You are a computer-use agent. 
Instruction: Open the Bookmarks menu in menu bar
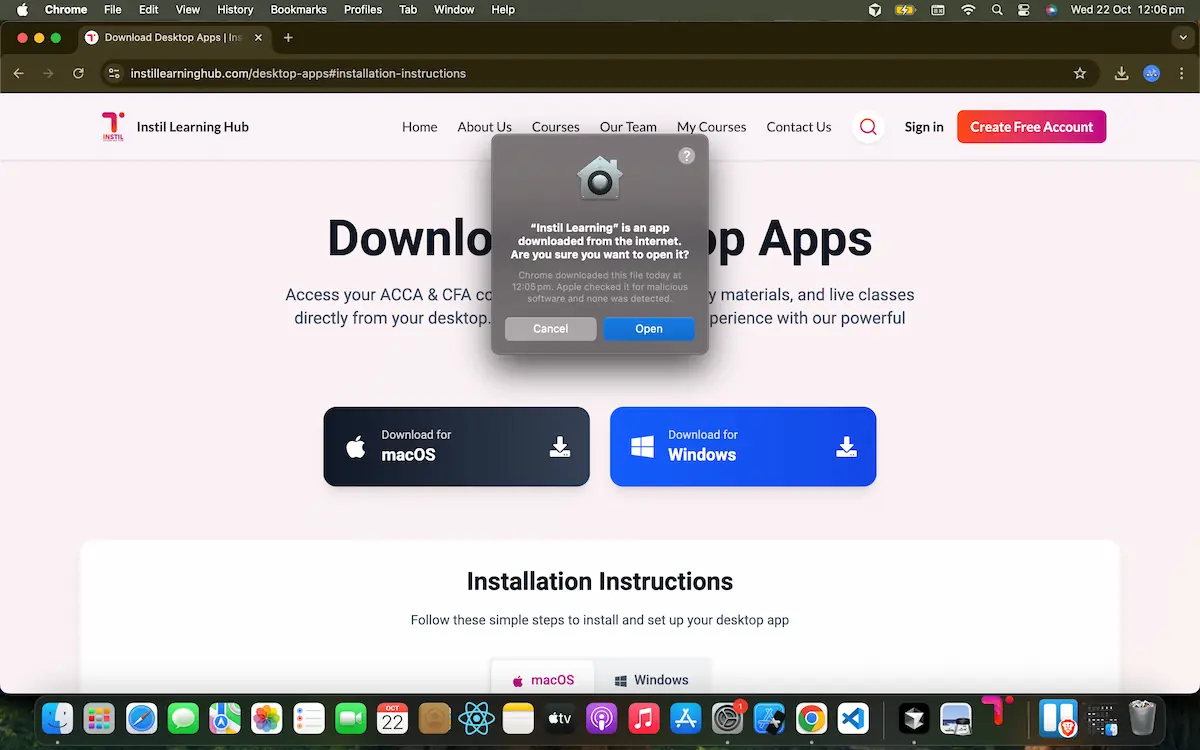tap(298, 10)
